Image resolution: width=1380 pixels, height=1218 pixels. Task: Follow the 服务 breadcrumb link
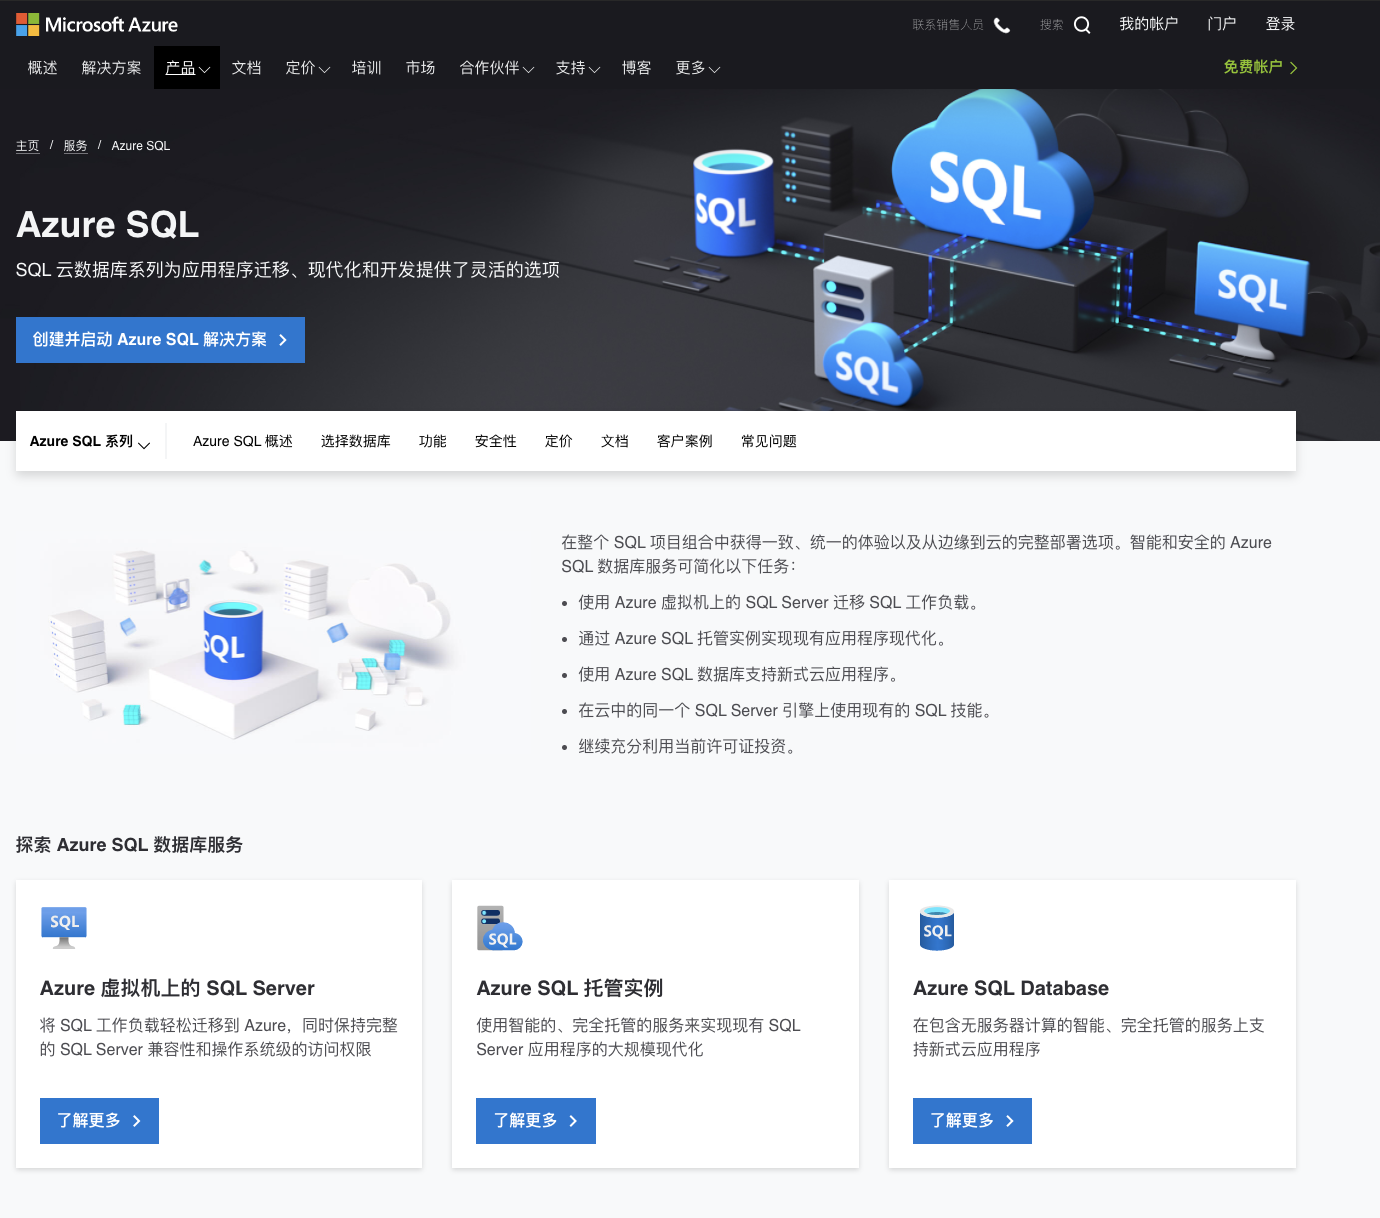(75, 146)
